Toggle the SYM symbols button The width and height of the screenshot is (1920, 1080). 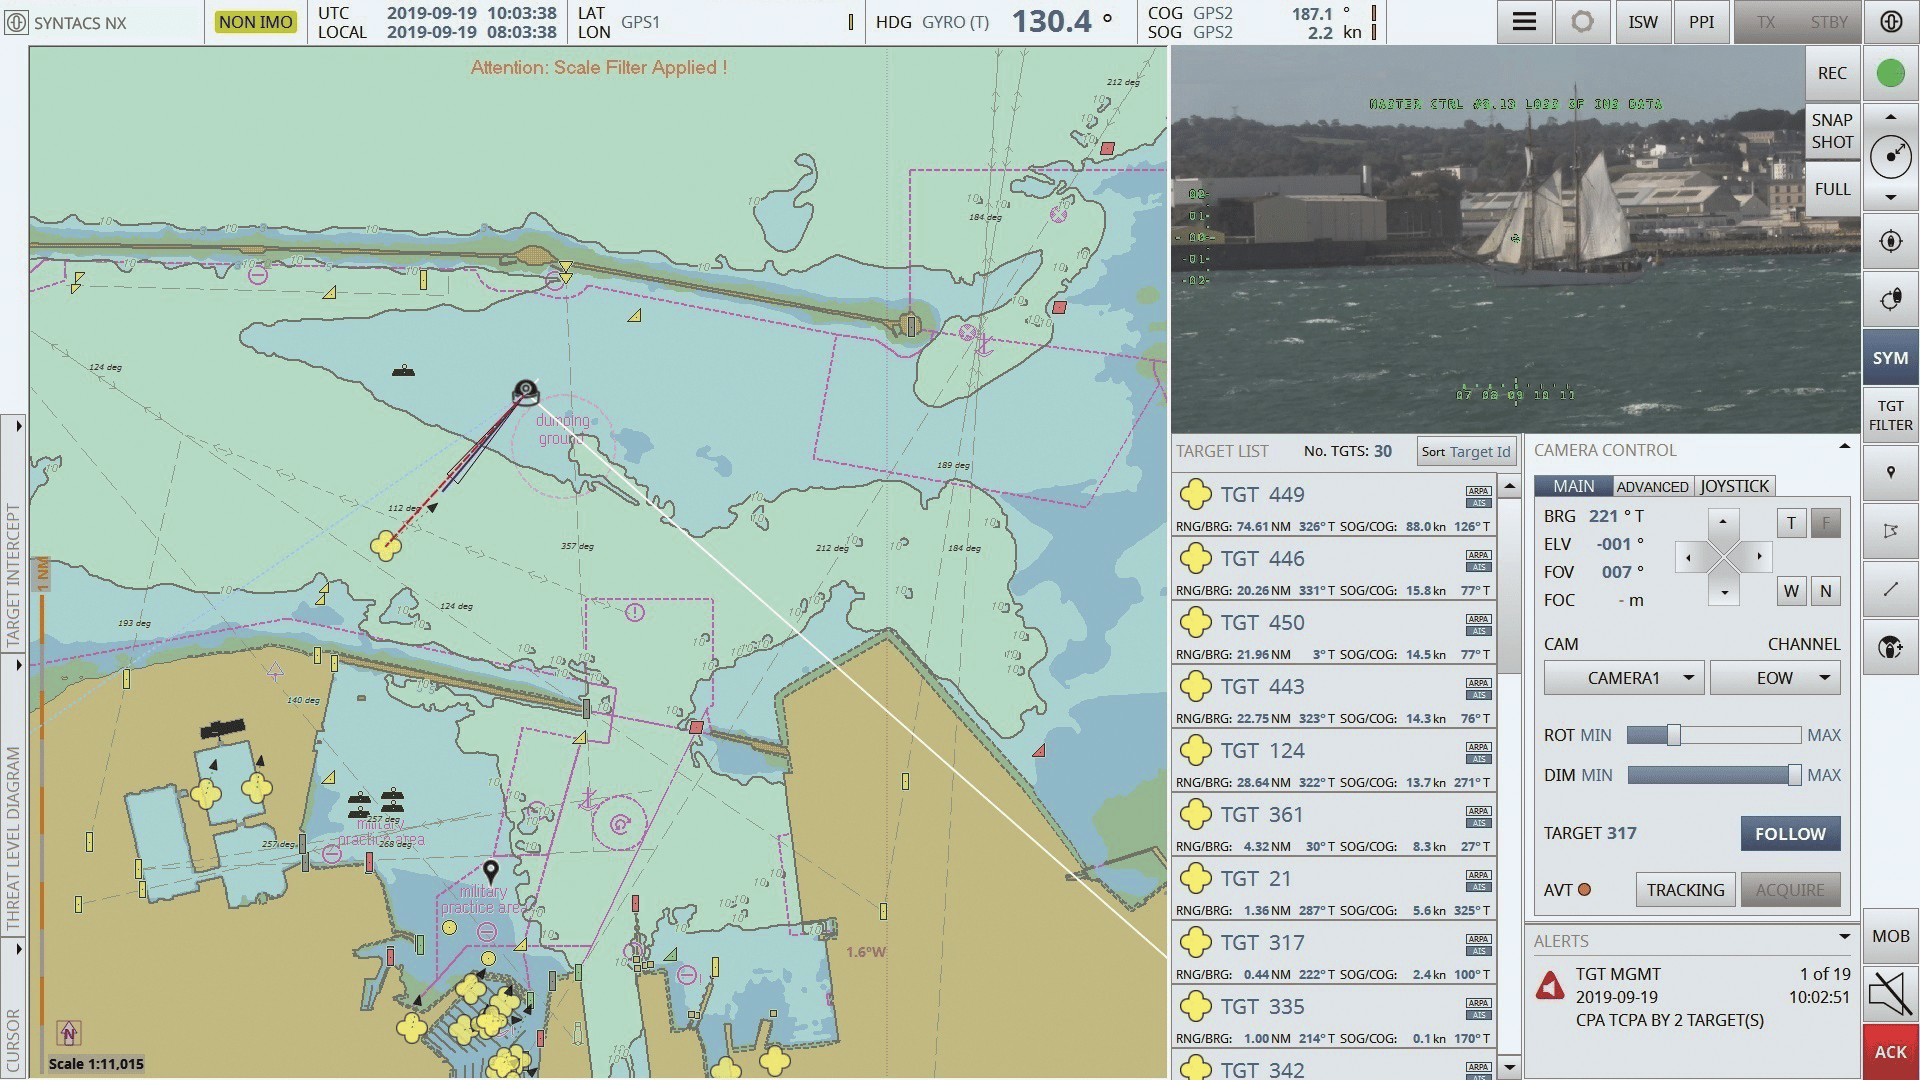point(1890,358)
